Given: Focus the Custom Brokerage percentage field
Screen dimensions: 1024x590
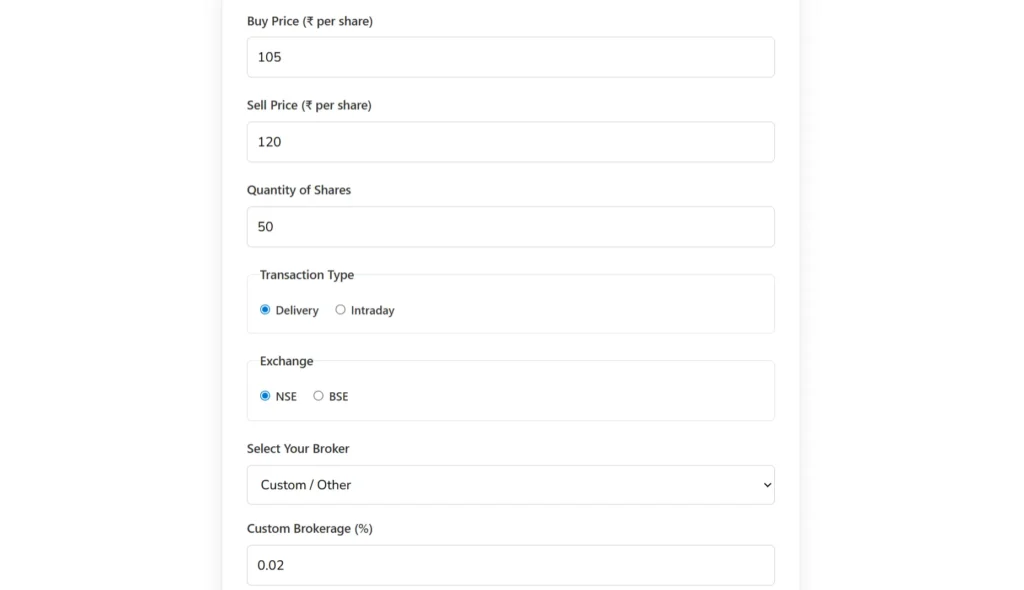Looking at the screenshot, I should [511, 565].
